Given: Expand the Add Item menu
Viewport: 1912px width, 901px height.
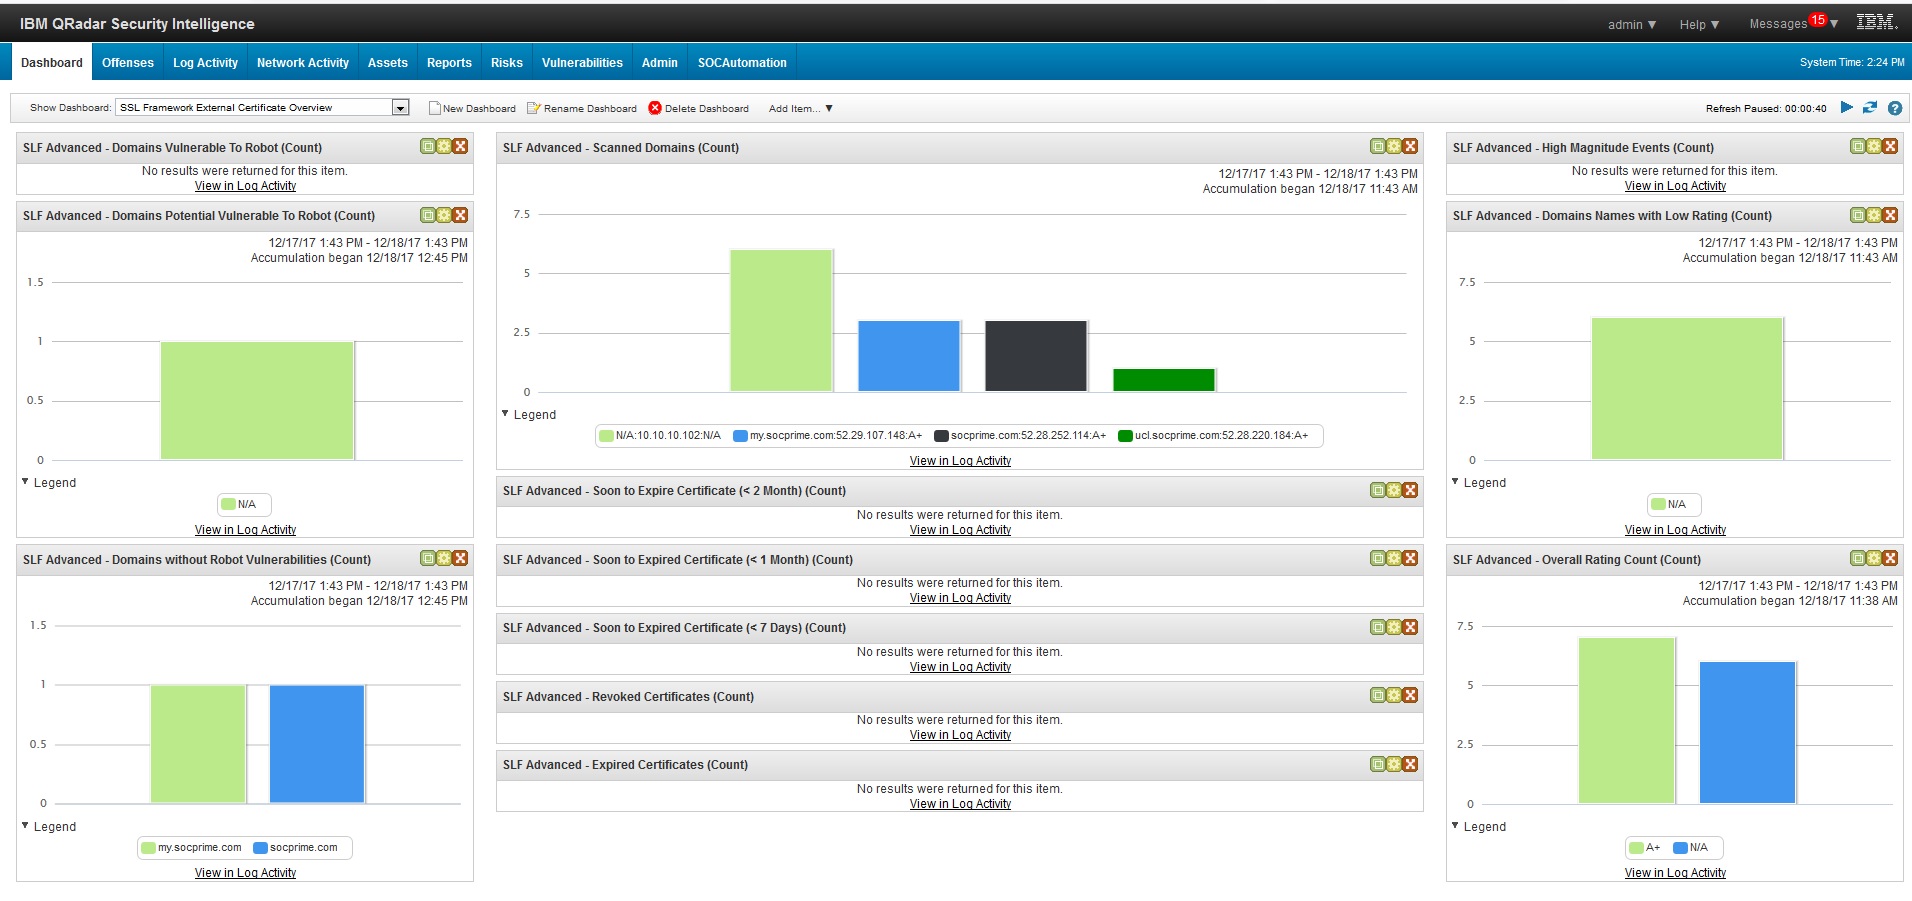Looking at the screenshot, I should click(x=800, y=108).
